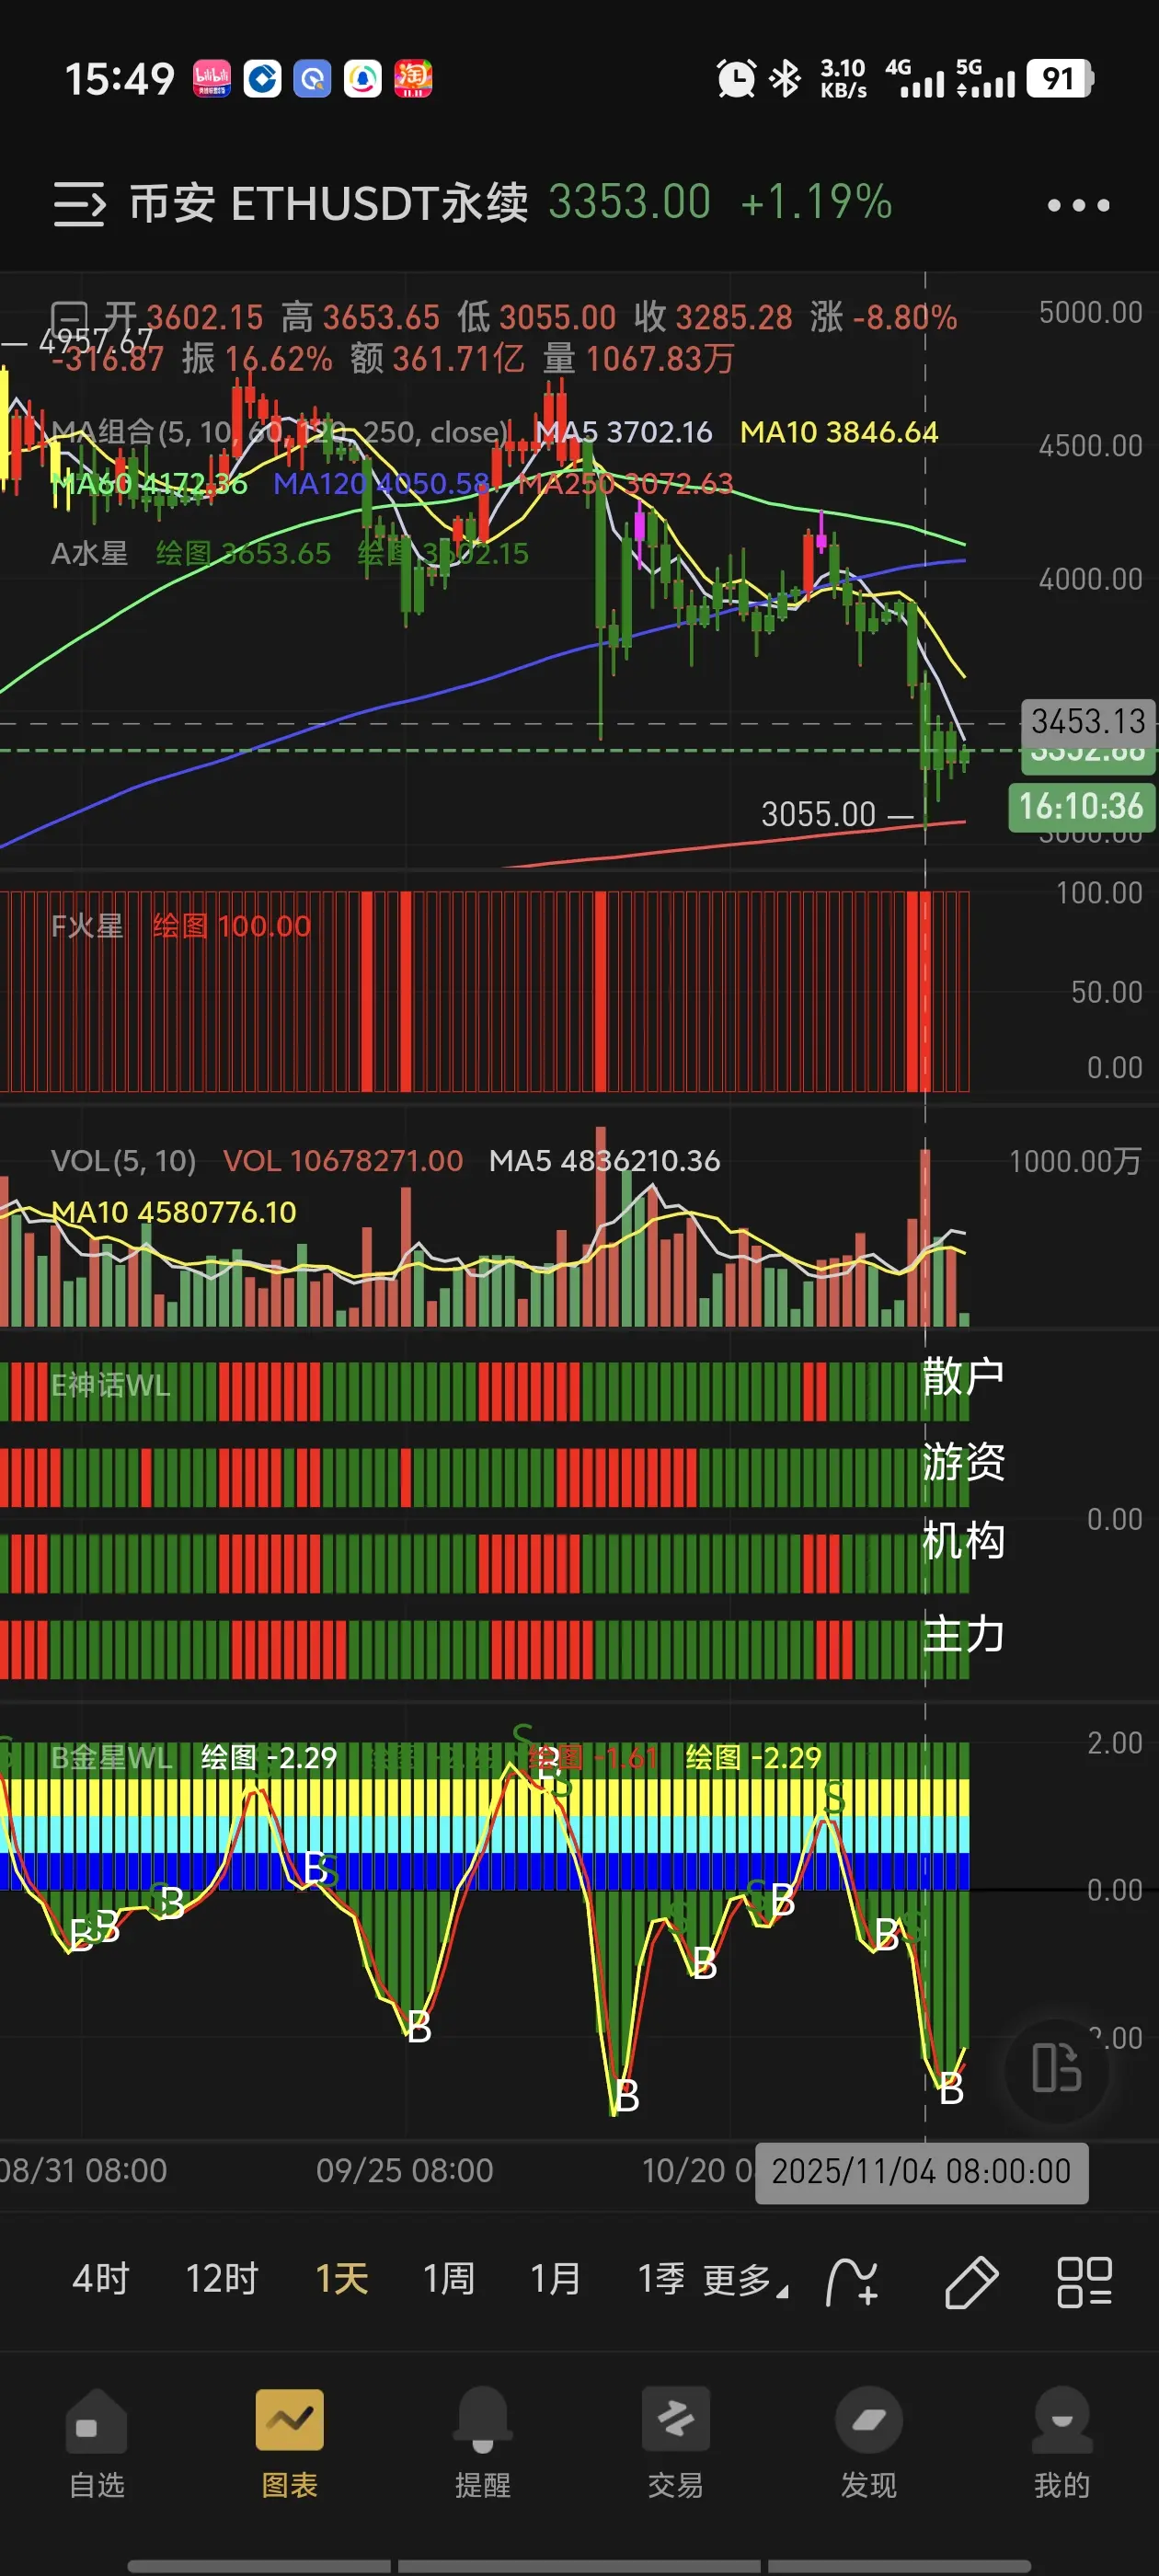1159x2576 pixels.
Task: Select the 1季 timeframe
Action: click(x=662, y=2279)
